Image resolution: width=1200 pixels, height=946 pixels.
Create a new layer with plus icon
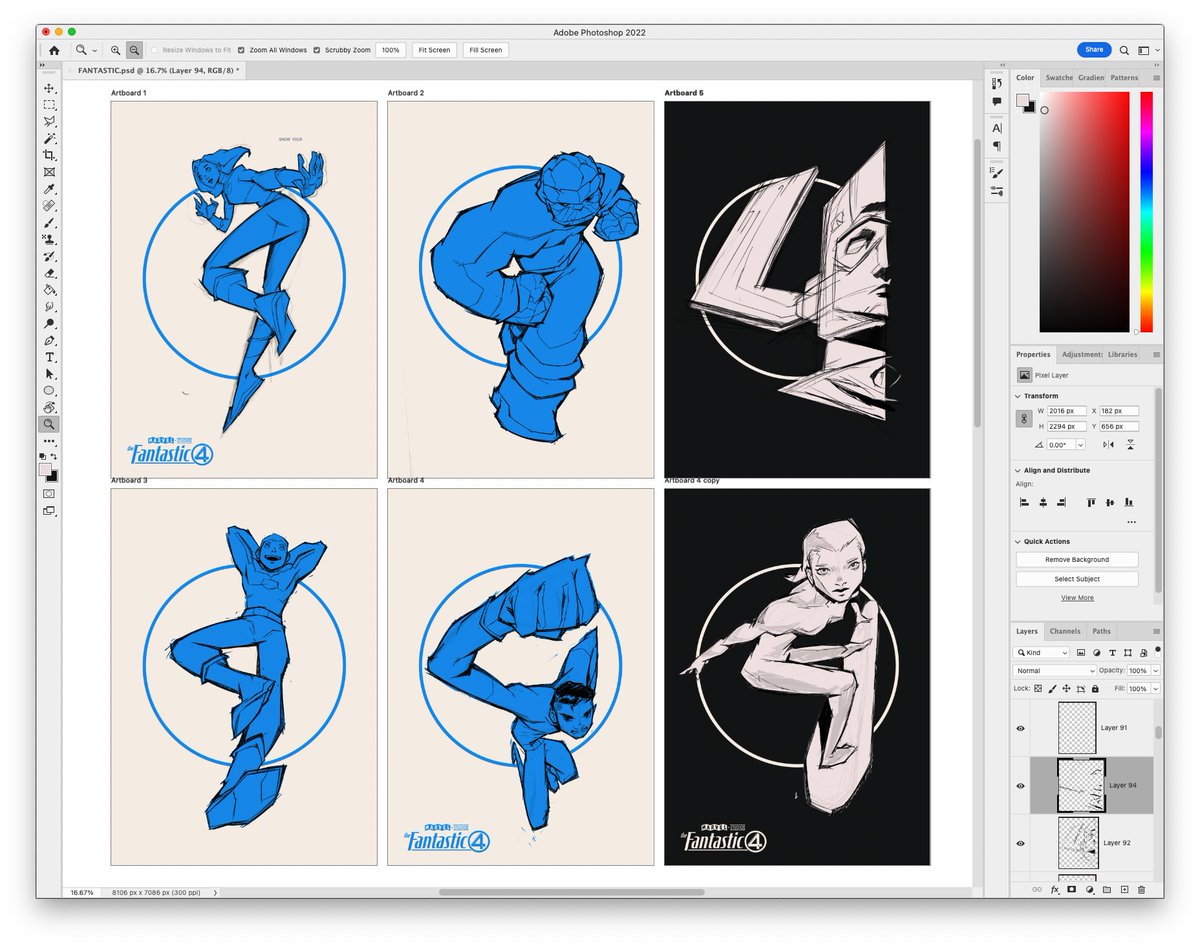coord(1124,889)
